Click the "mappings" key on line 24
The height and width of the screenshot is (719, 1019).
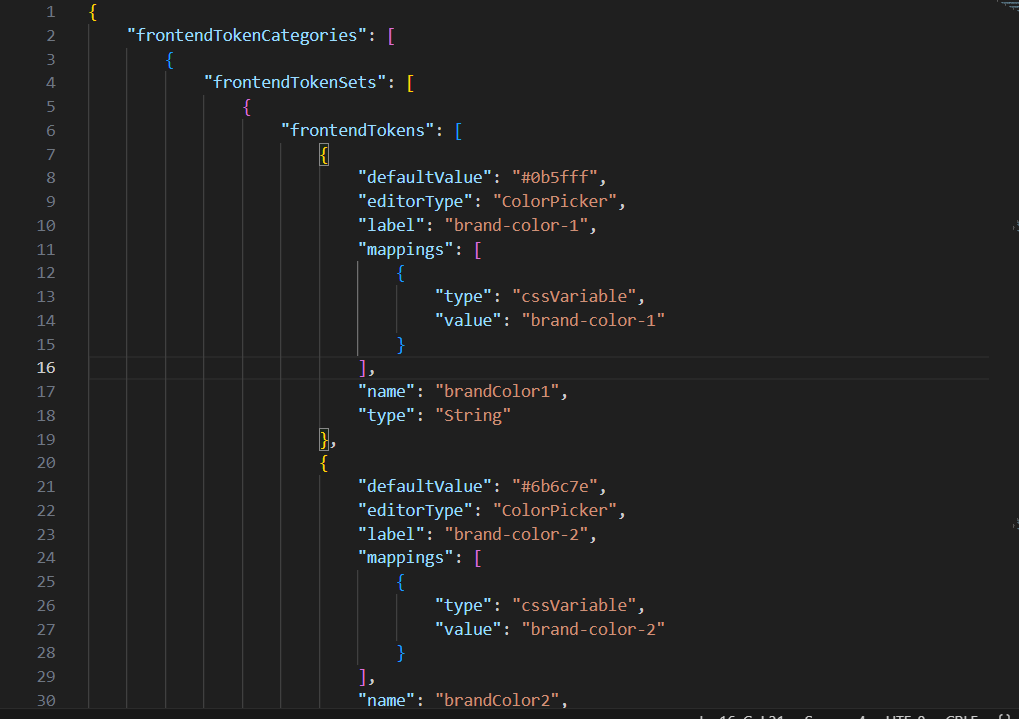click(405, 558)
